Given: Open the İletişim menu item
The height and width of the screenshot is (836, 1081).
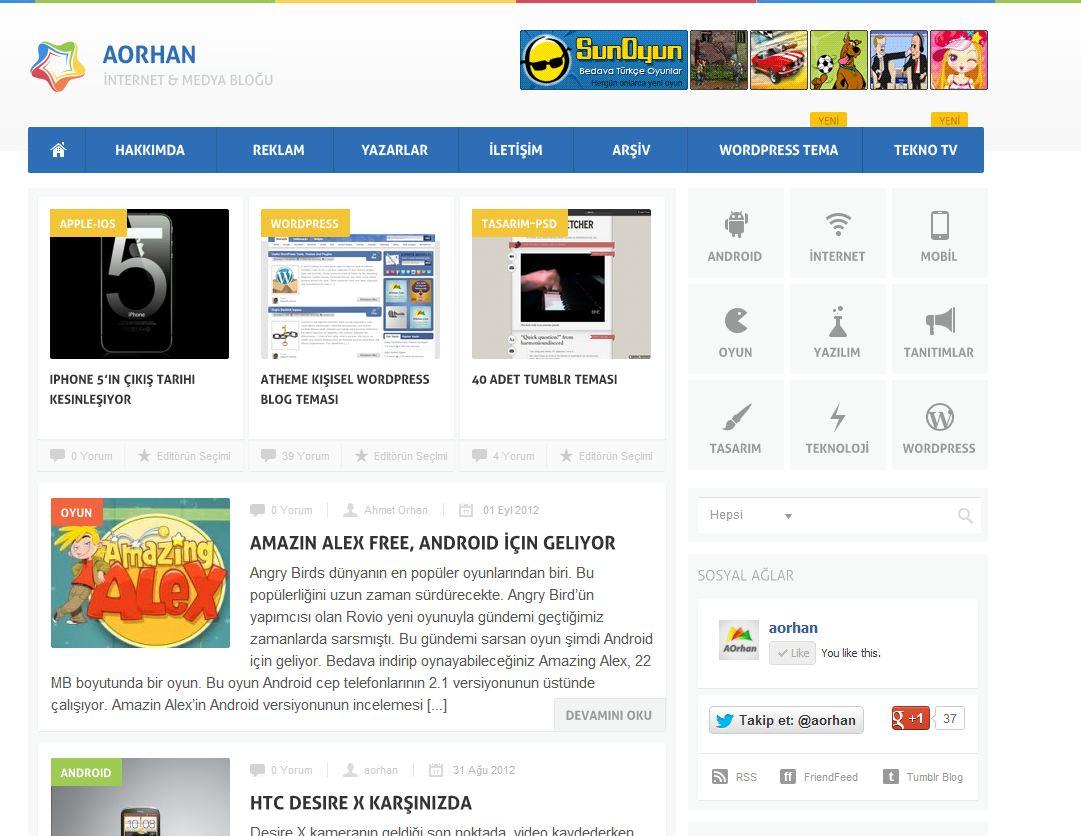Looking at the screenshot, I should click(516, 150).
